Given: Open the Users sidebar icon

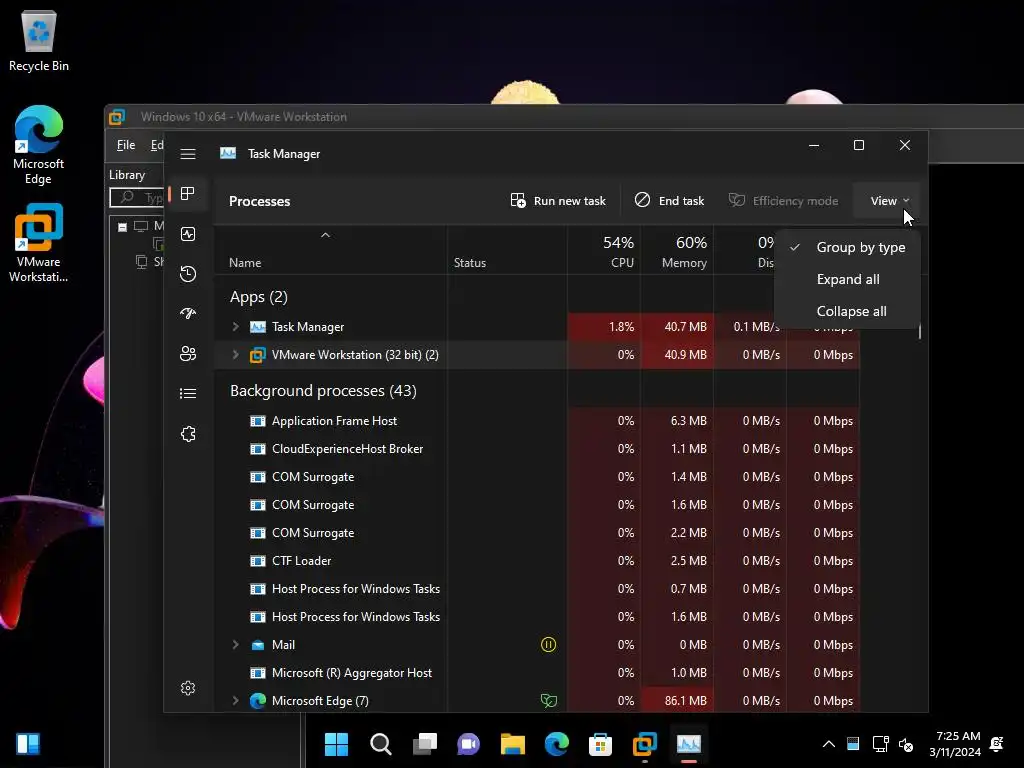Looking at the screenshot, I should point(188,354).
